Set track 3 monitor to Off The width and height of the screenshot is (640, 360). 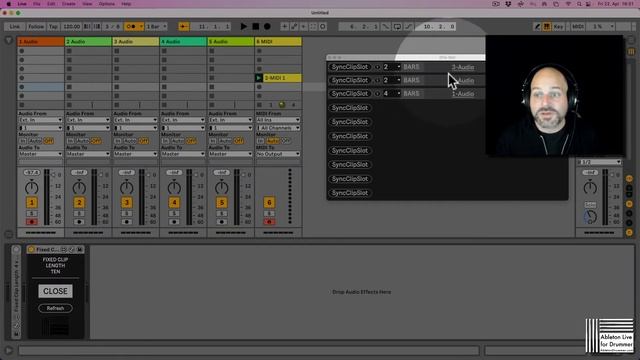[x=144, y=141]
